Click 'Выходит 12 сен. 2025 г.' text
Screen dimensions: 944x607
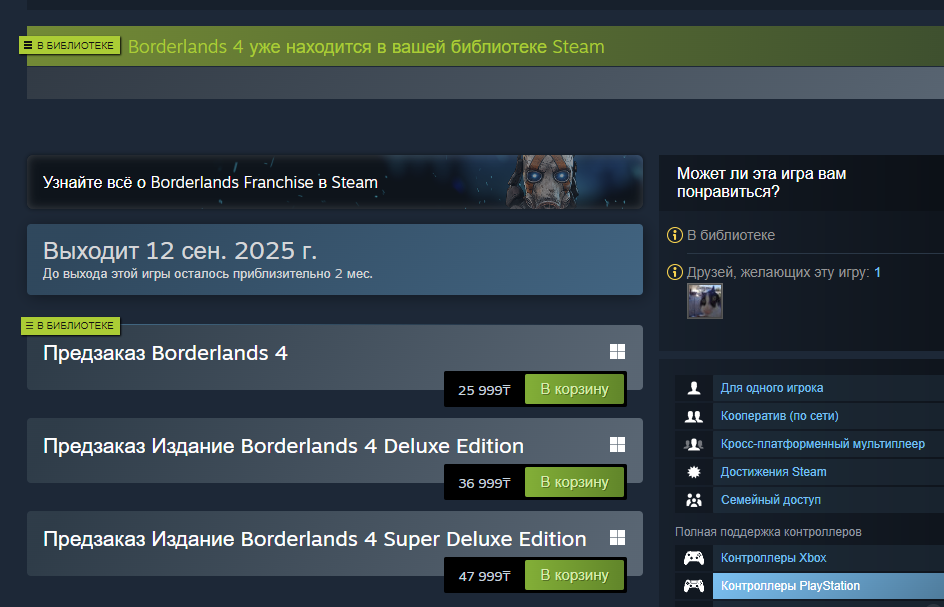click(179, 251)
